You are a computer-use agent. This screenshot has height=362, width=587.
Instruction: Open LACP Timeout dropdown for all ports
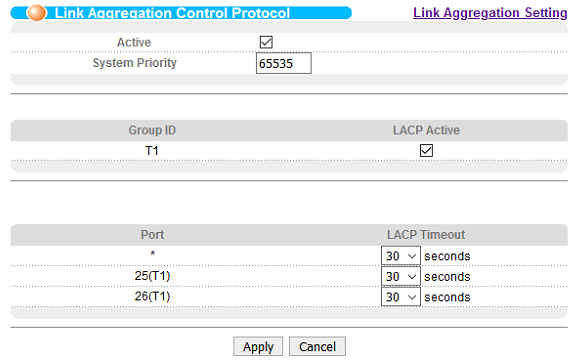click(401, 256)
